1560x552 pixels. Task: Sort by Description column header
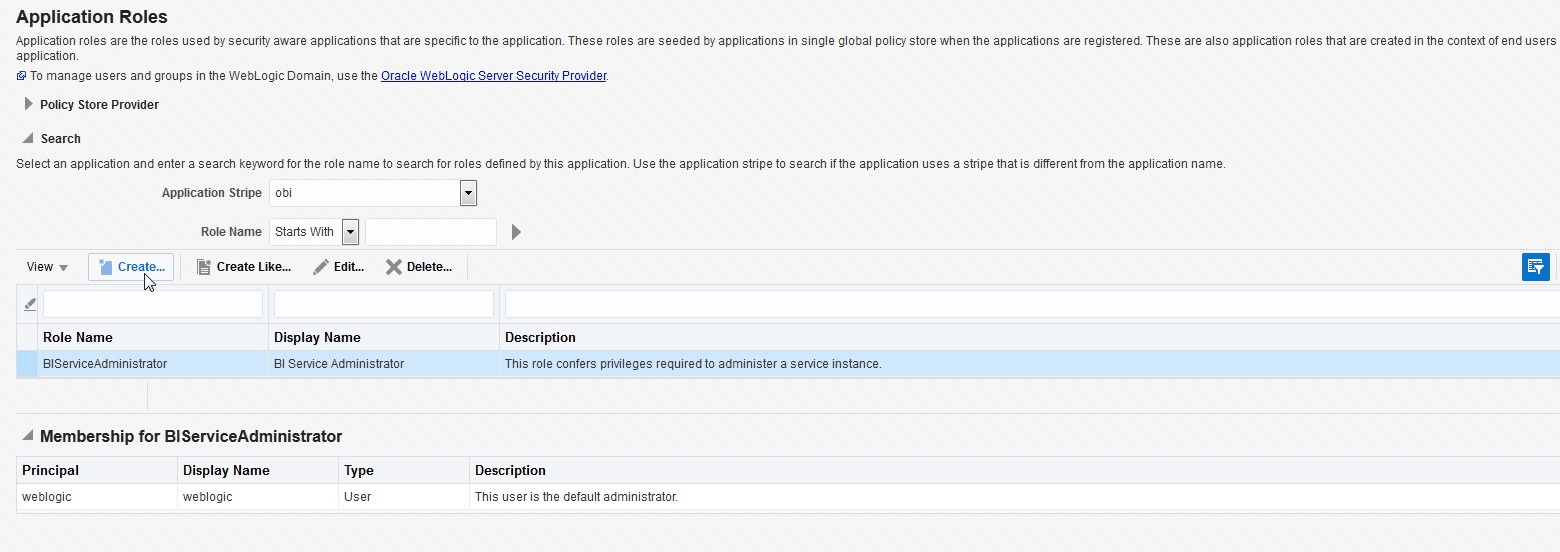pyautogui.click(x=540, y=337)
